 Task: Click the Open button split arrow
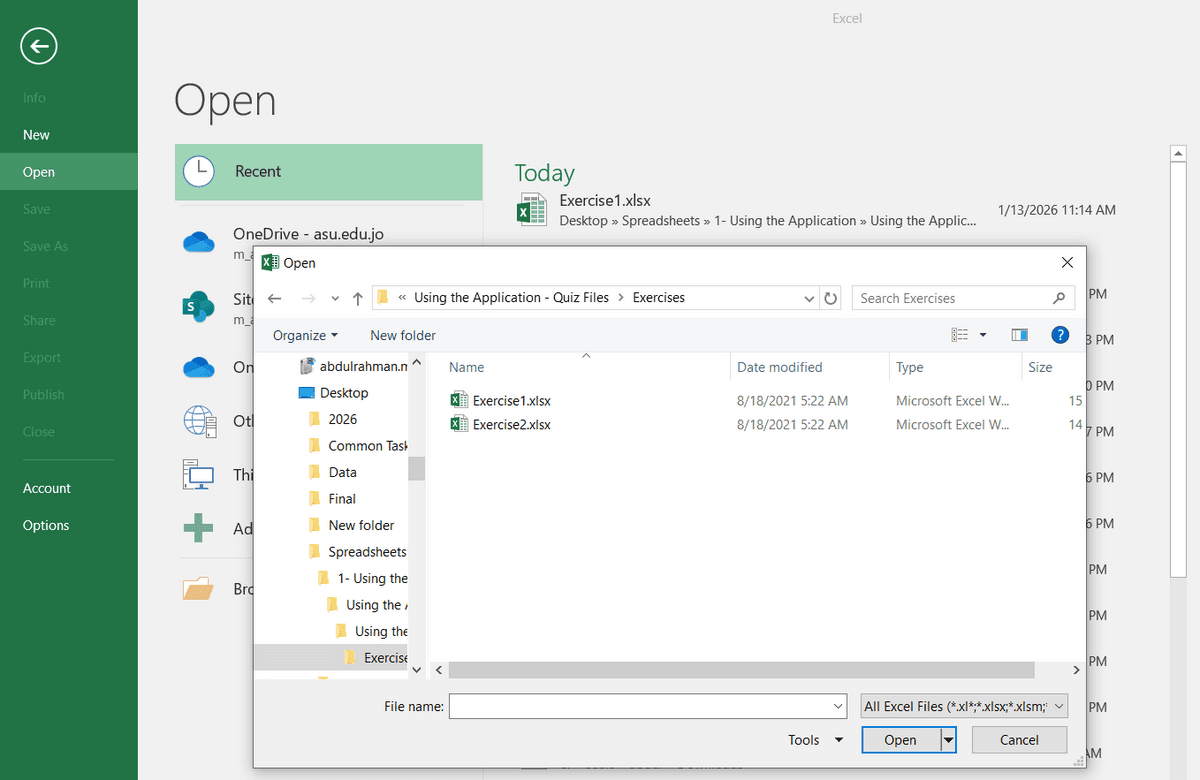pos(948,740)
